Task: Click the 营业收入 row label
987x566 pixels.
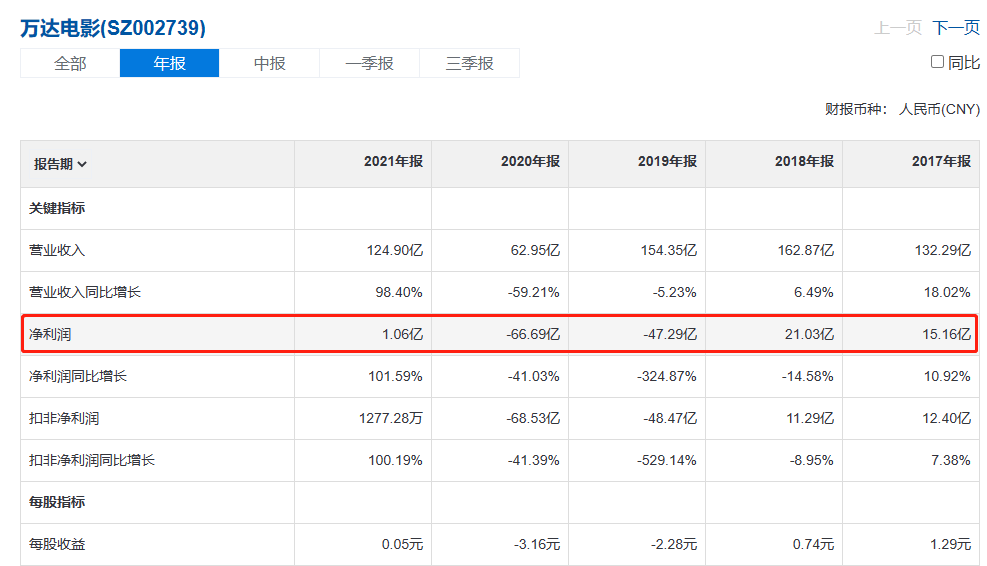Action: click(57, 251)
